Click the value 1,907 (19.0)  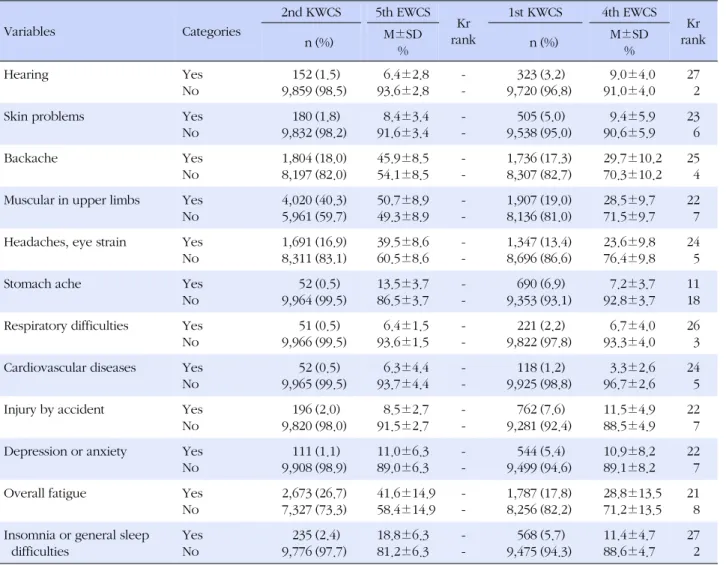pos(538,200)
